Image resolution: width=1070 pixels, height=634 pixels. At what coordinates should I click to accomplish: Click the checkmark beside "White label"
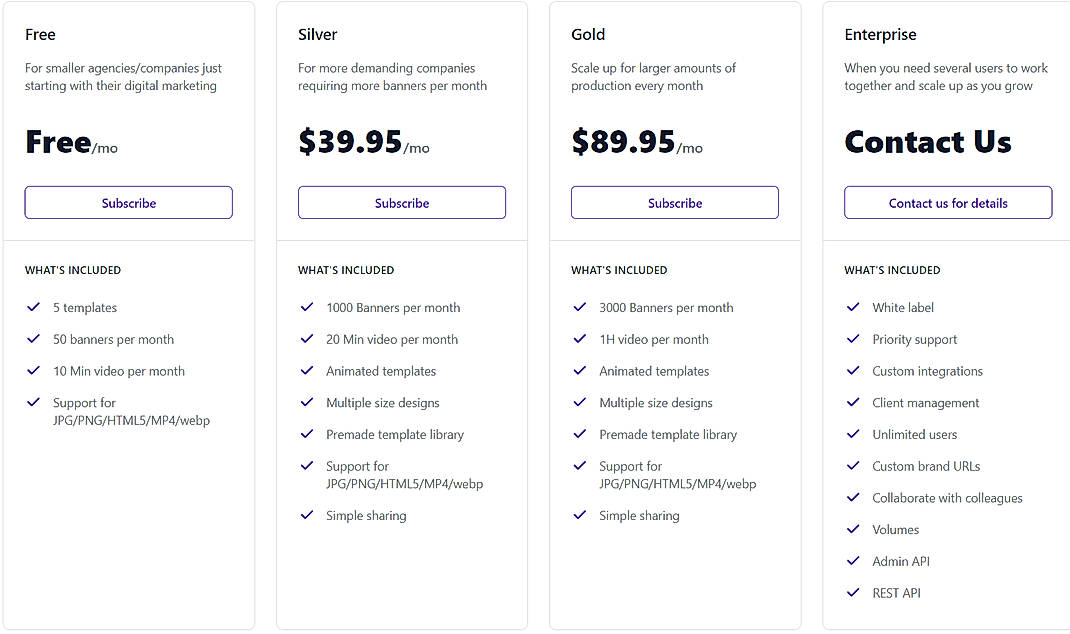(852, 307)
